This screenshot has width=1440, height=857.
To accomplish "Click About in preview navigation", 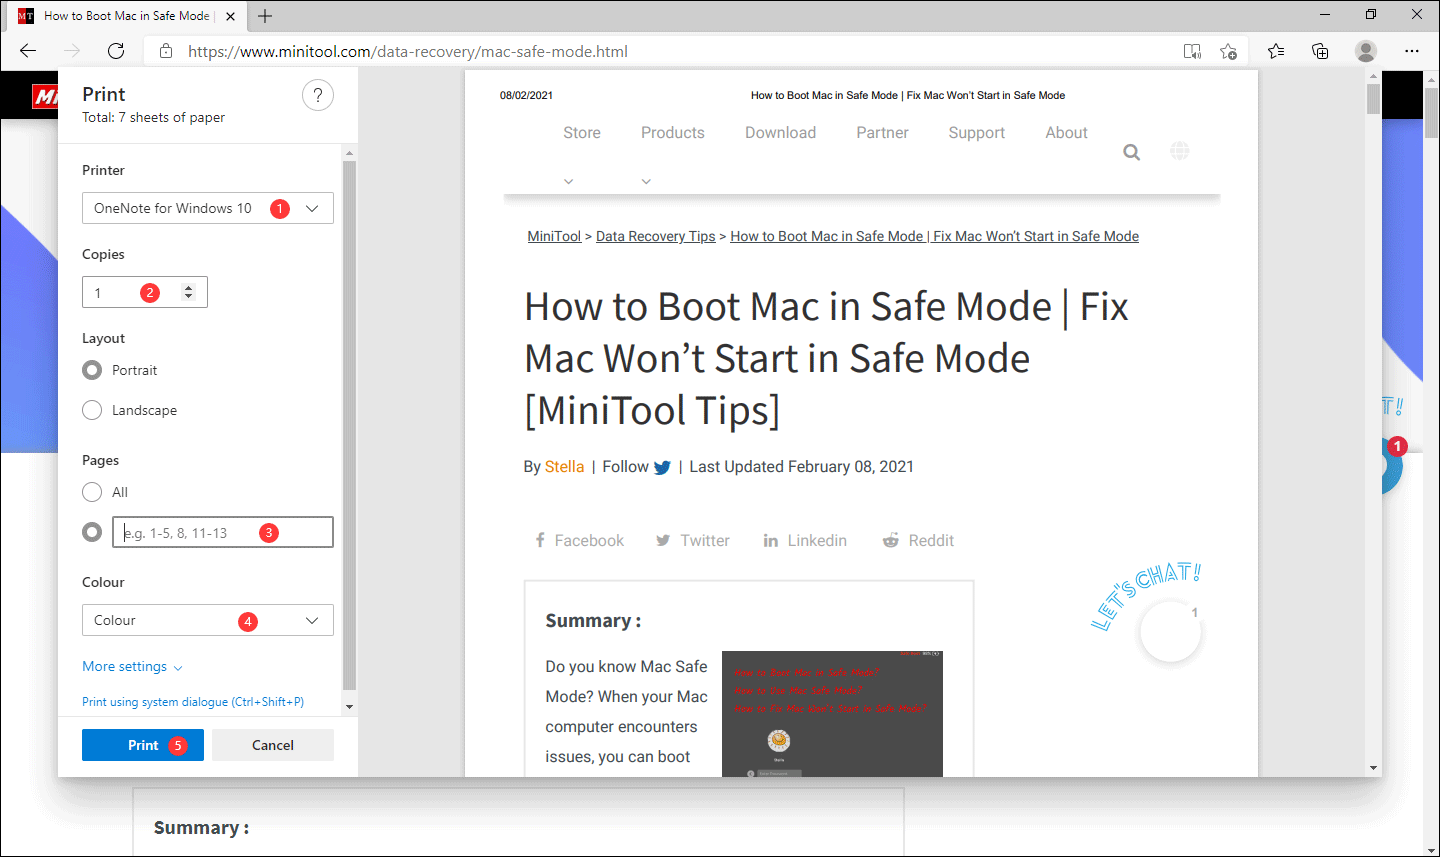I will [x=1066, y=133].
